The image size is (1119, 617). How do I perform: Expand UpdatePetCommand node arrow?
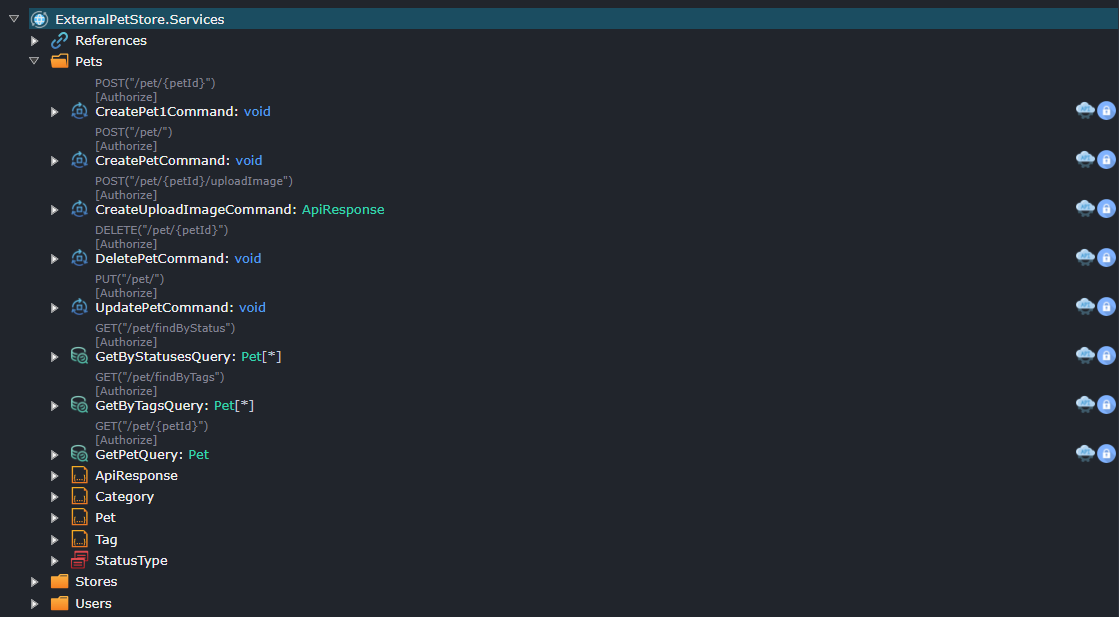coord(54,308)
